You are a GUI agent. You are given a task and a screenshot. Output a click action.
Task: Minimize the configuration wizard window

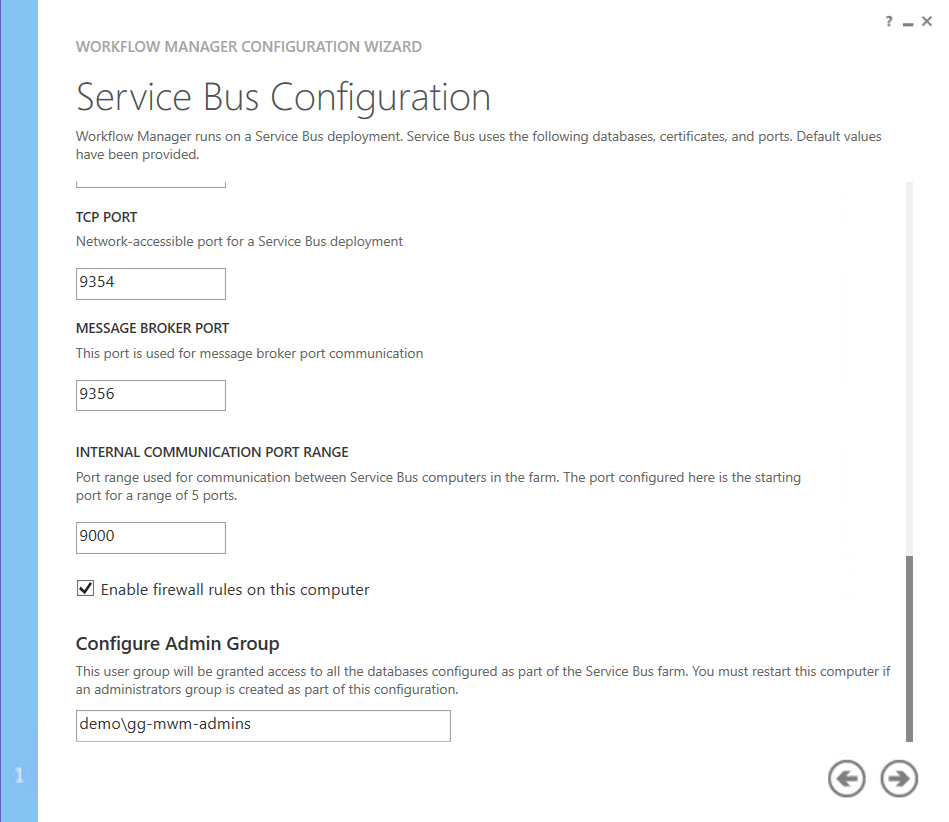(x=907, y=23)
